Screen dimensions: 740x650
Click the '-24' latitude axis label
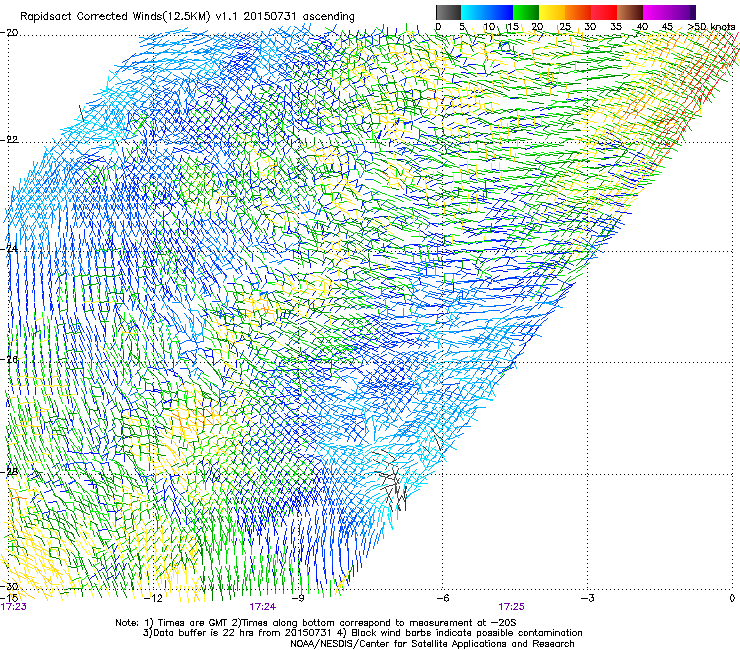tap(9, 249)
